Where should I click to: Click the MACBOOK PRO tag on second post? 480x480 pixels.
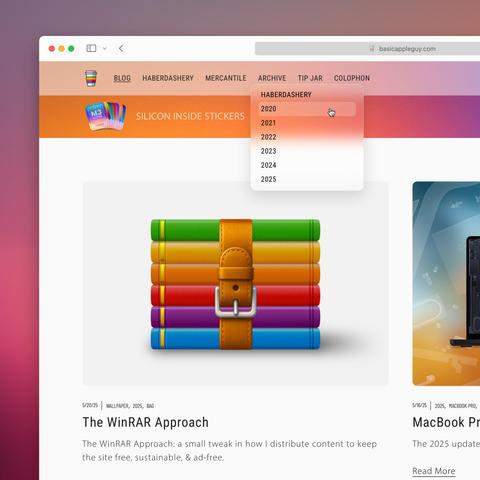click(463, 406)
